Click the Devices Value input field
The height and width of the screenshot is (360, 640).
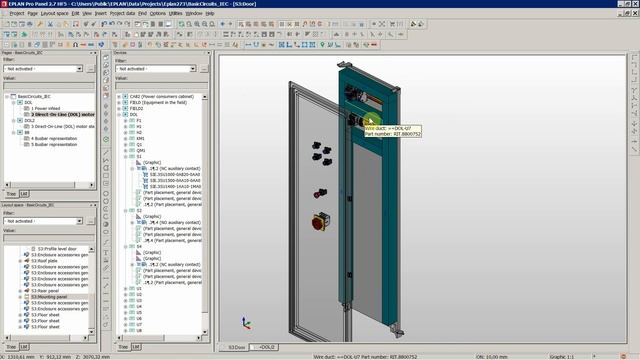[x=162, y=86]
